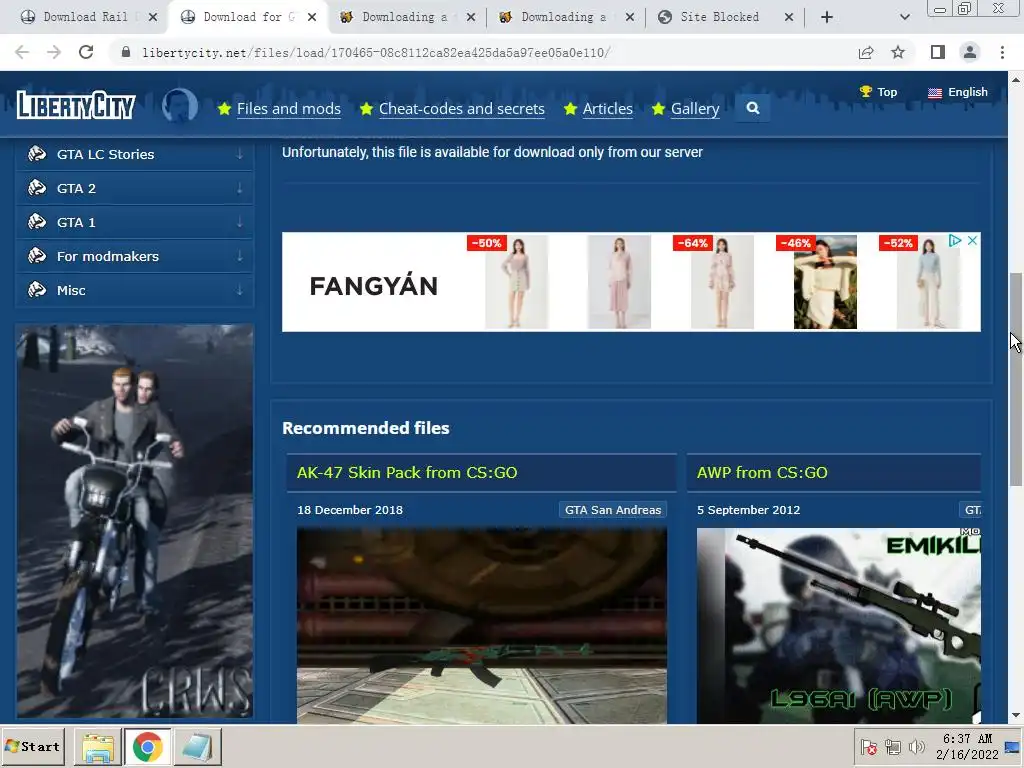
Task: Click the GTA 2 sidebar icon
Action: 37,187
